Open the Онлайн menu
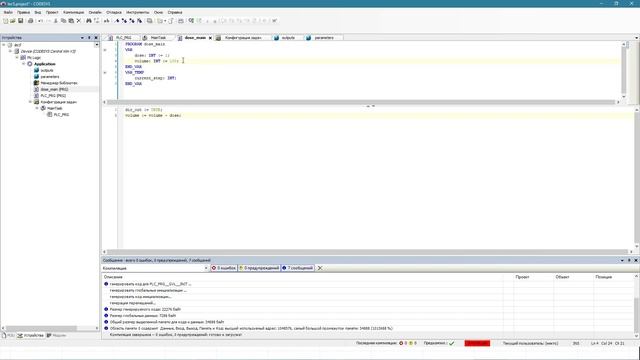The height and width of the screenshot is (360, 640). (95, 12)
